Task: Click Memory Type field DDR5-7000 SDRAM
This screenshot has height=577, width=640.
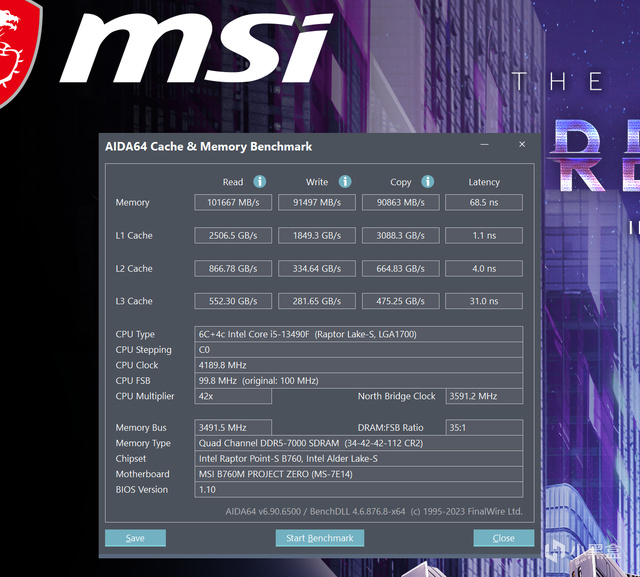Action: (x=359, y=443)
